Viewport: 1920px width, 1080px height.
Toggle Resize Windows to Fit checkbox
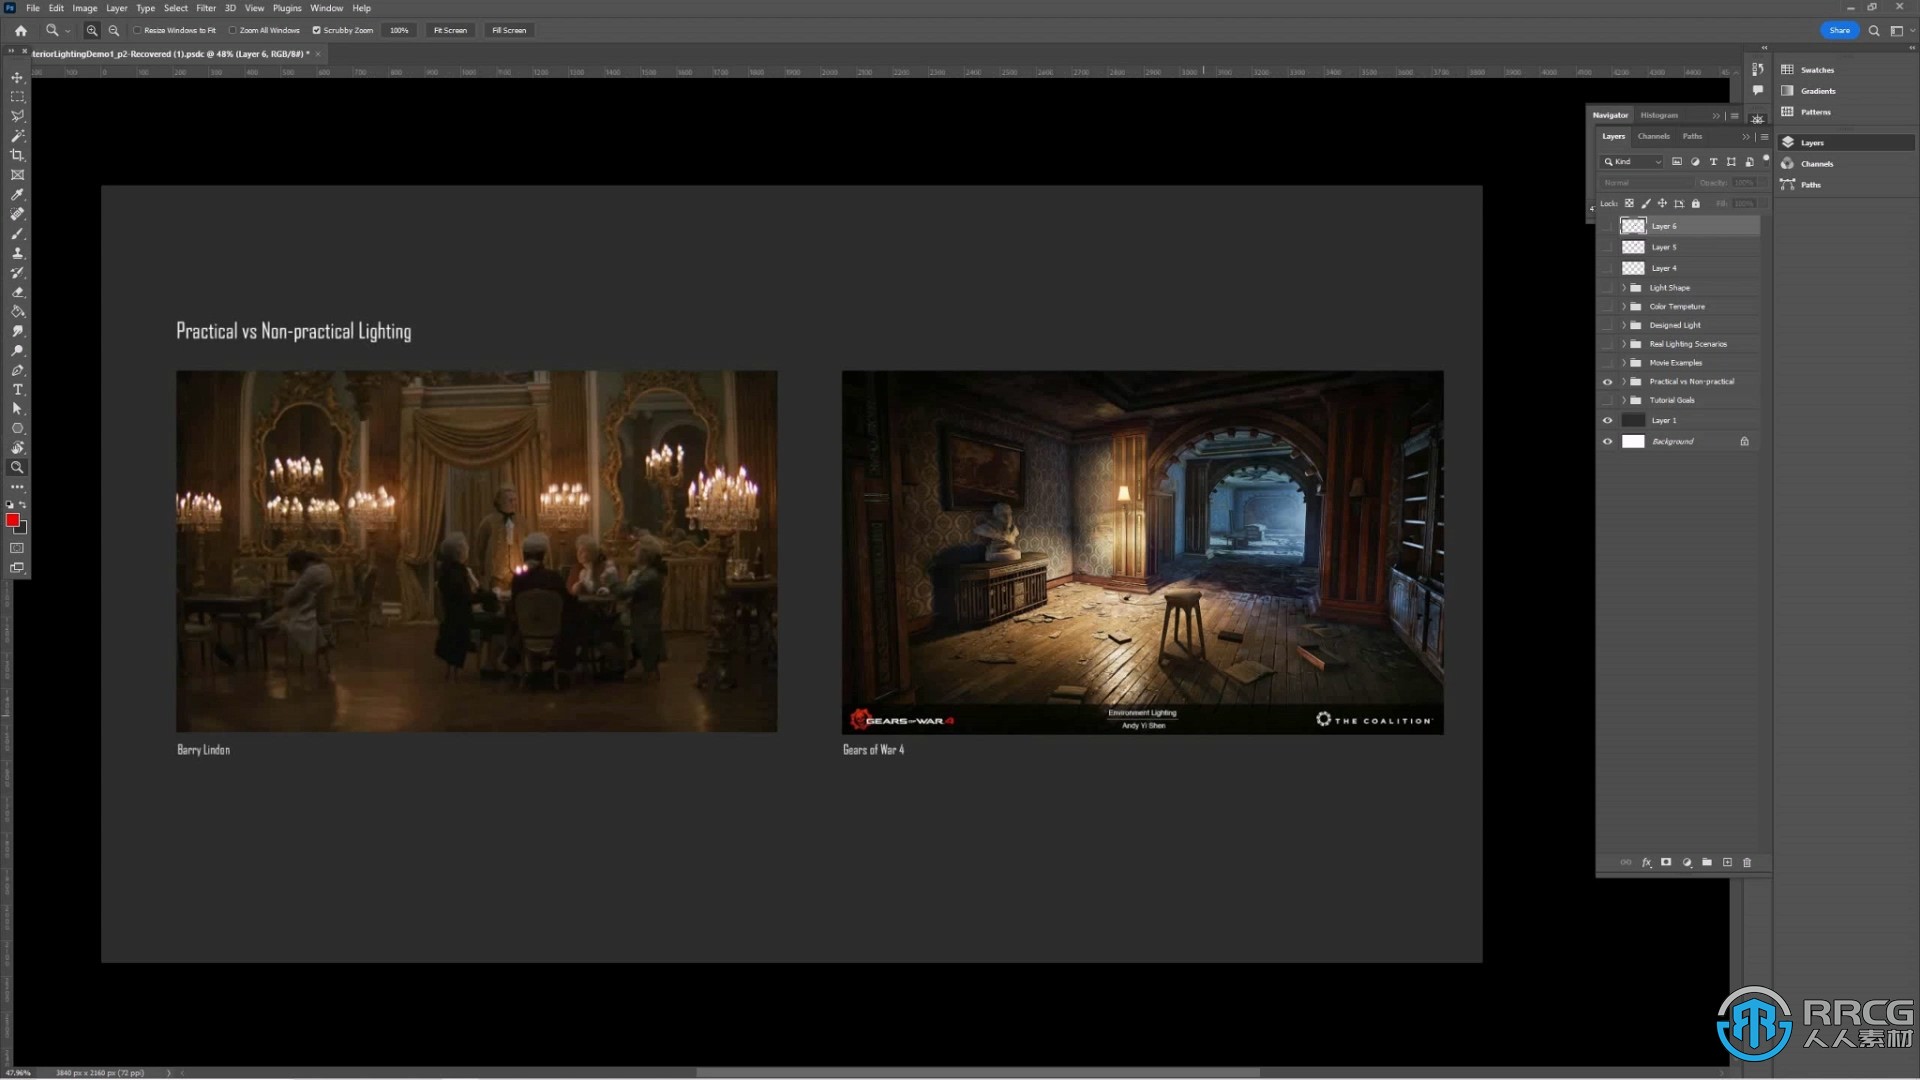[x=137, y=30]
